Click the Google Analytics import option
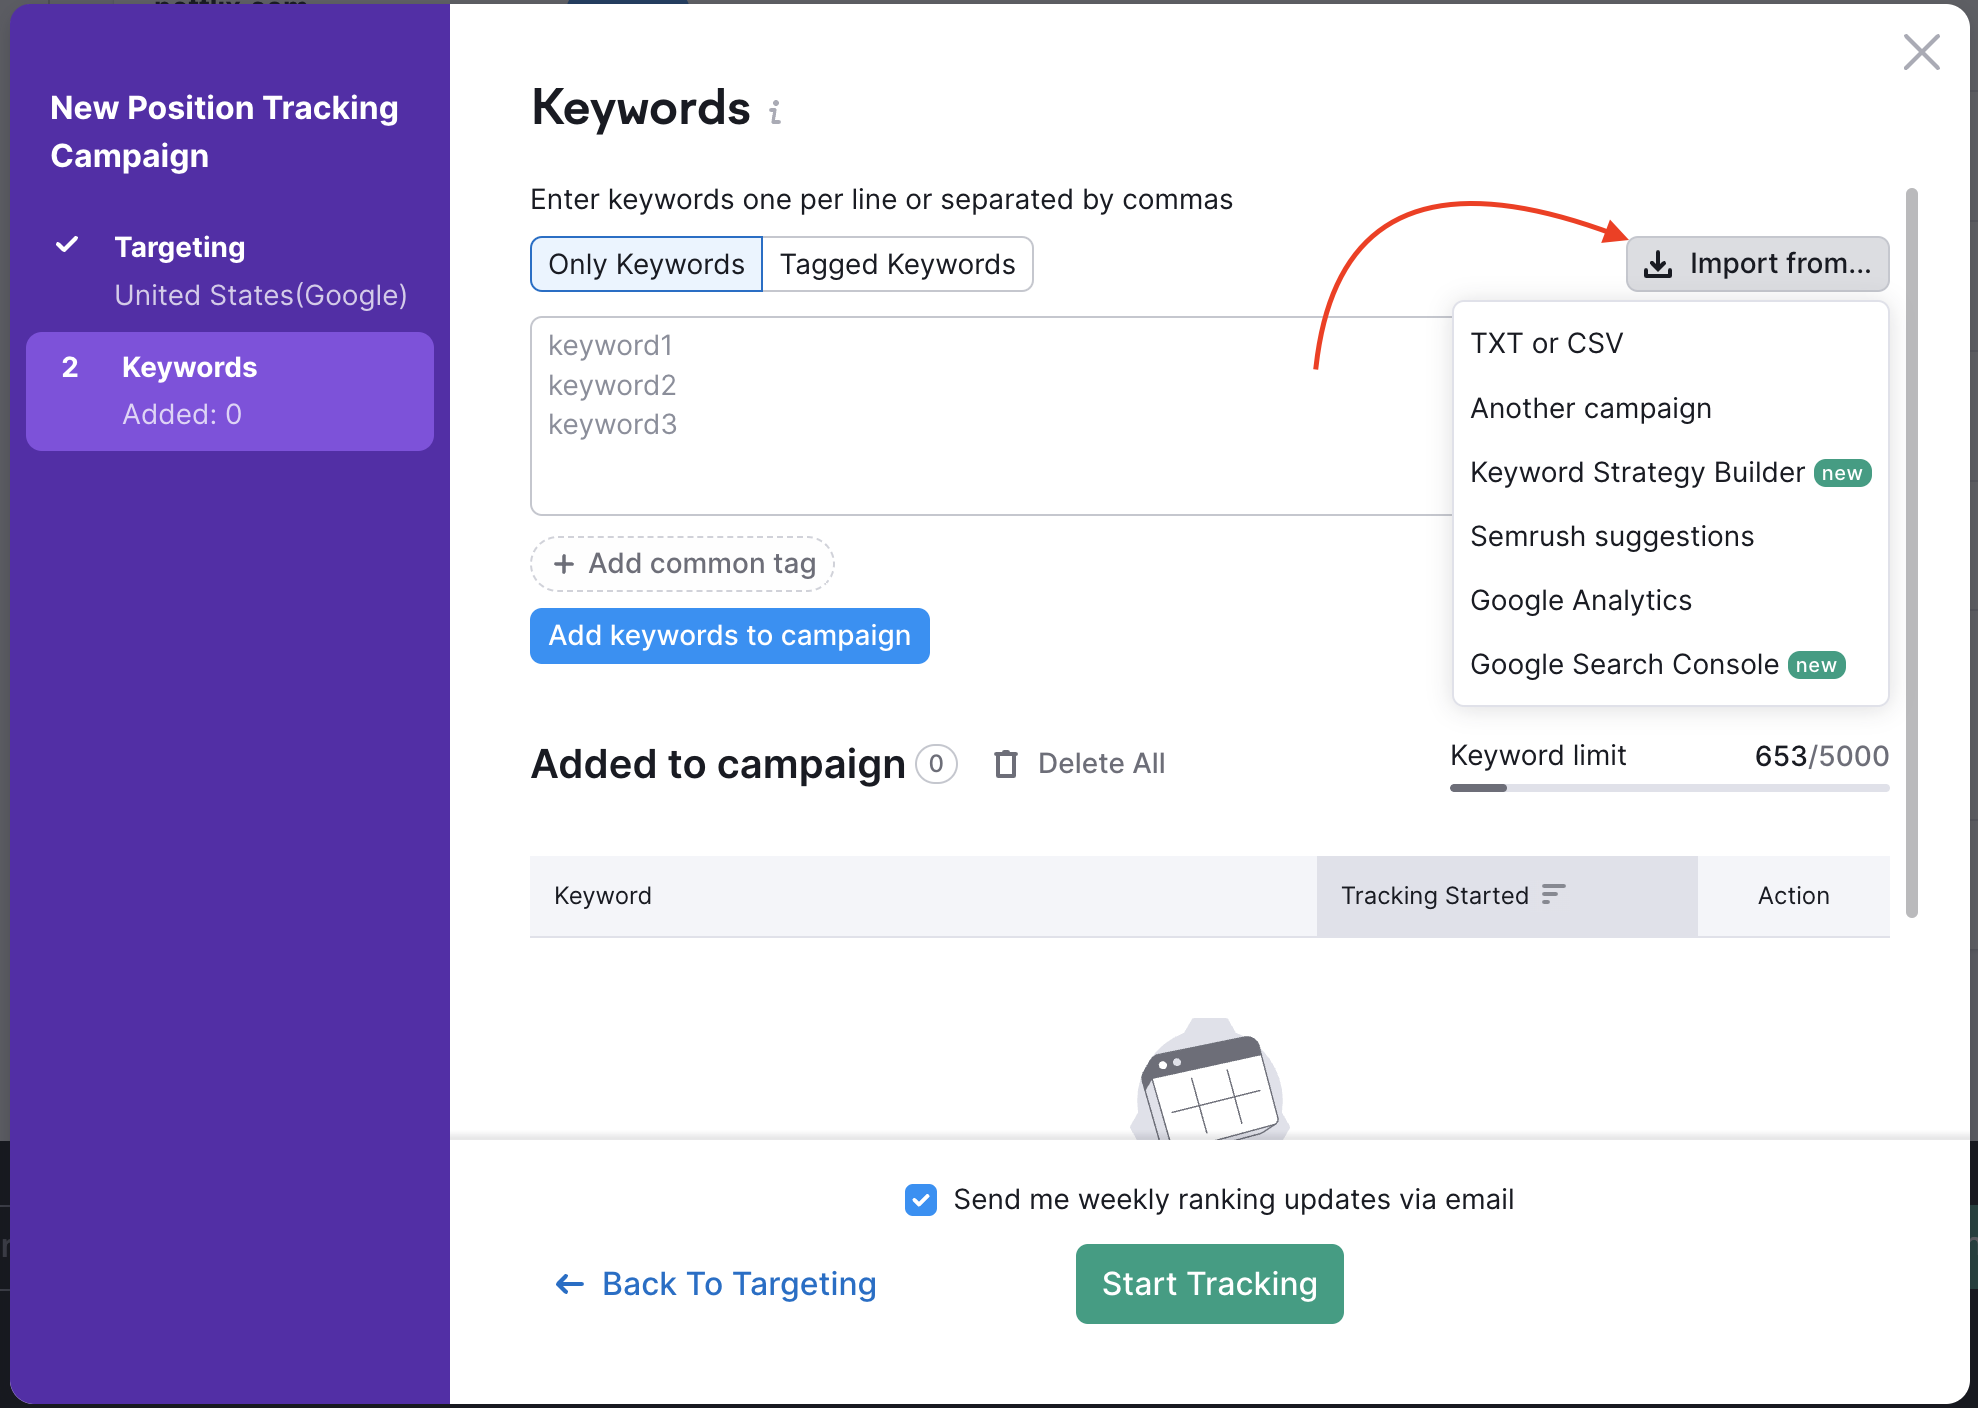1978x1408 pixels. pyautogui.click(x=1580, y=599)
